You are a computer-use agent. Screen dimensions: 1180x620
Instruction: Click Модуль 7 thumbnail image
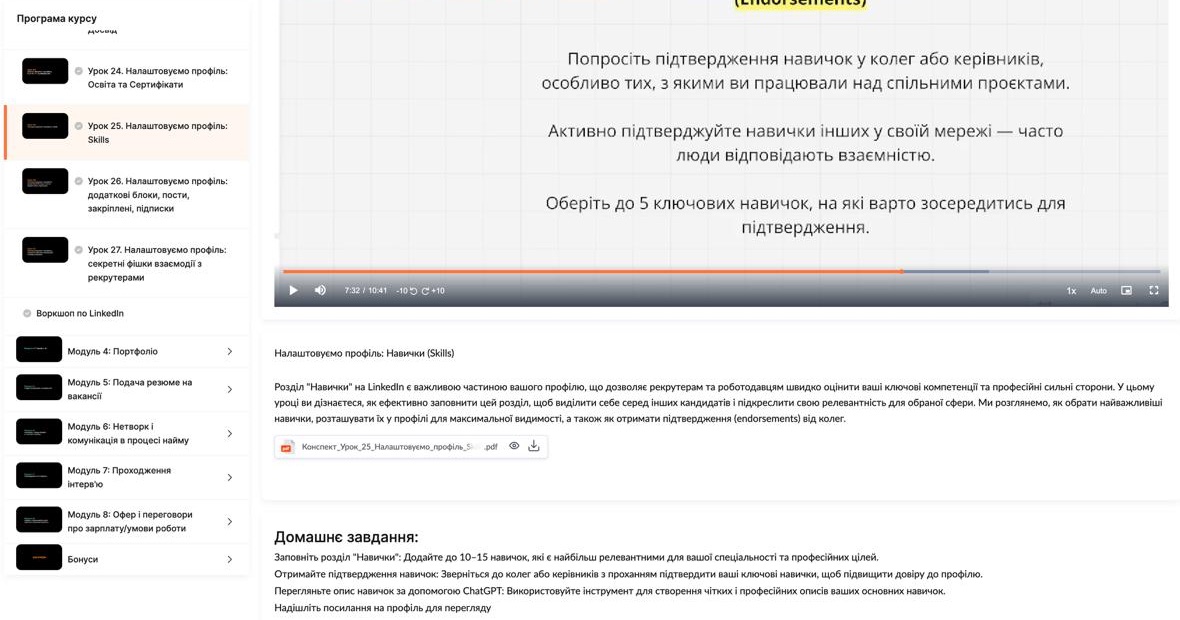point(39,476)
